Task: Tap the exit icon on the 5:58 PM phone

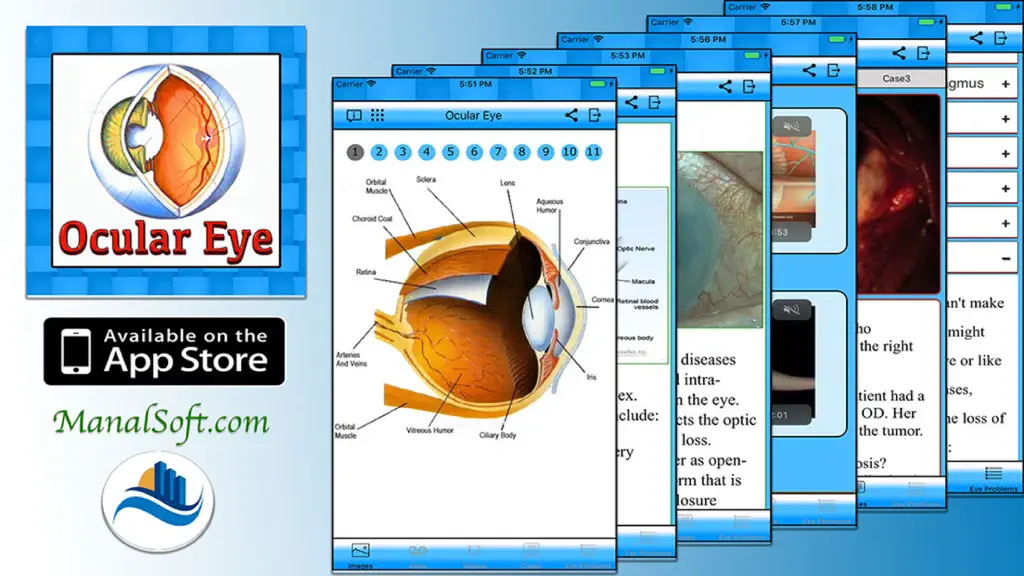Action: pyautogui.click(x=1000, y=38)
